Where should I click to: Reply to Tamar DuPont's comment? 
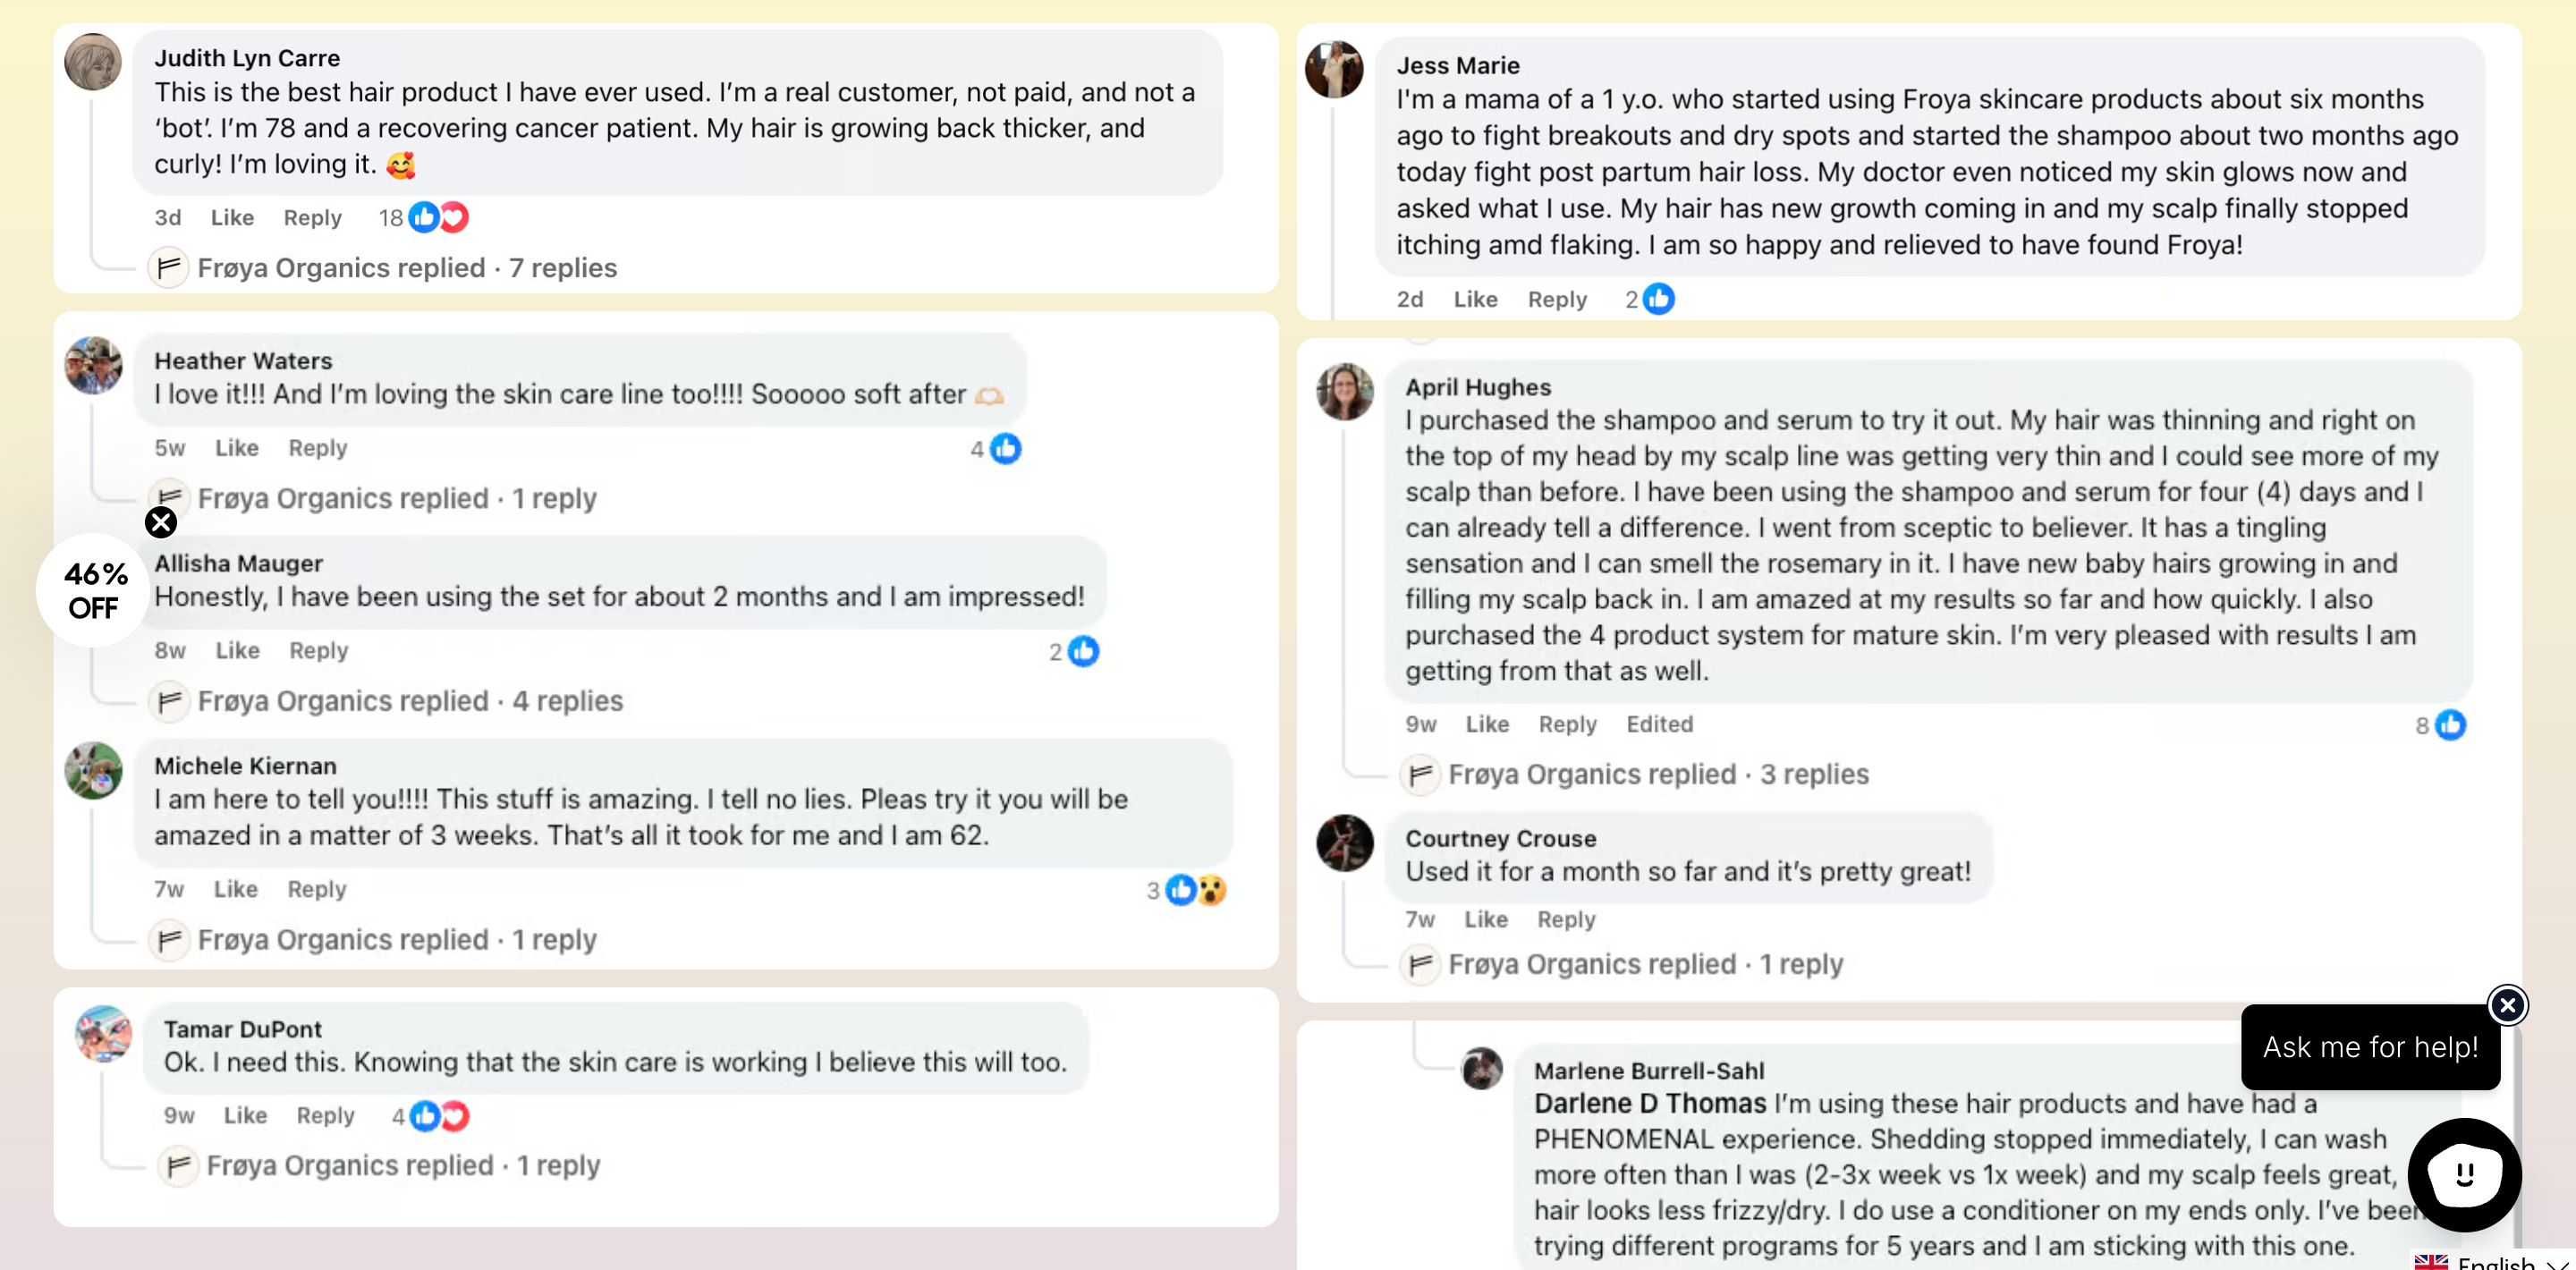(325, 1115)
